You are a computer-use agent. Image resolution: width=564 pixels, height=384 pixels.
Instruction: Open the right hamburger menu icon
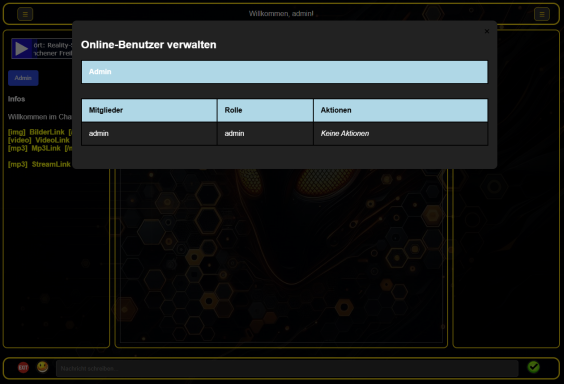(x=542, y=14)
